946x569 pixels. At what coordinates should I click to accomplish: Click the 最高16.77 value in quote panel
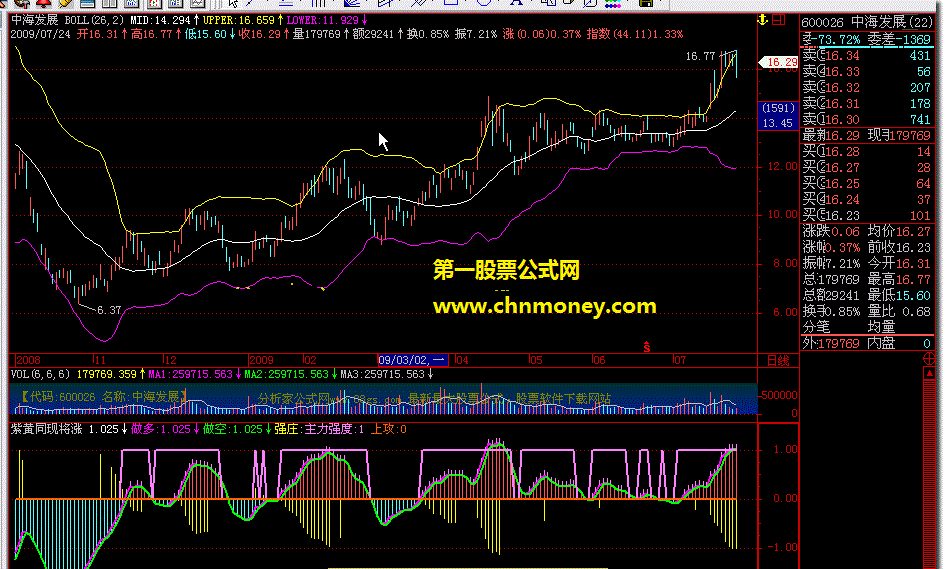click(x=899, y=279)
